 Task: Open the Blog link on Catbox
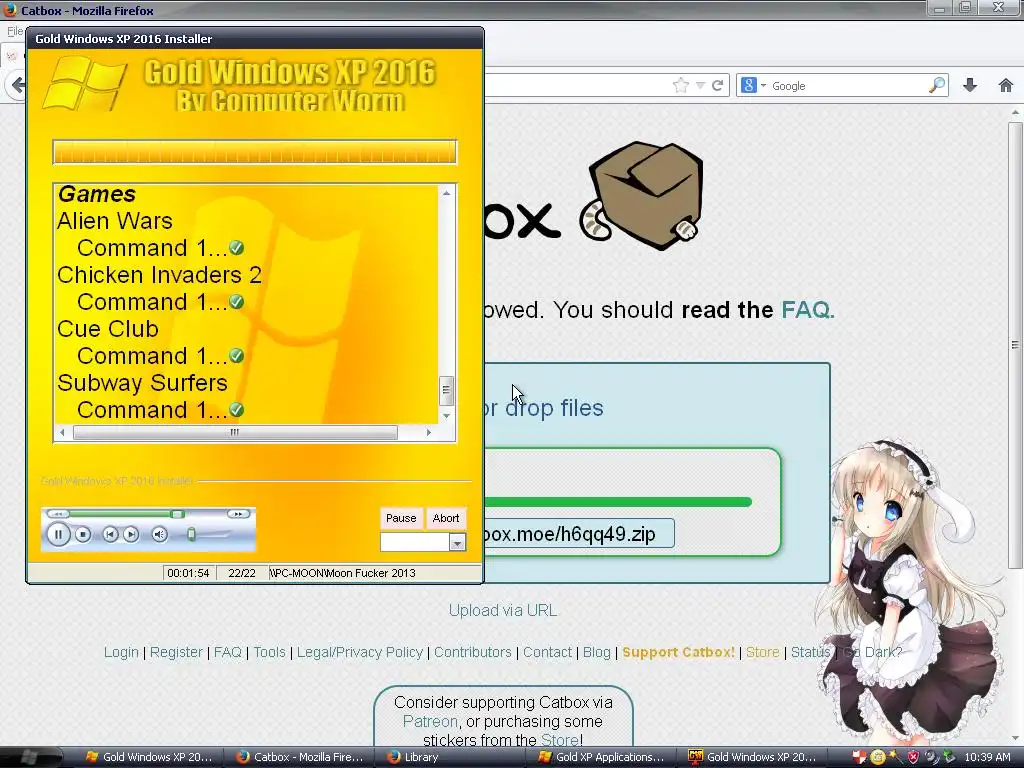tap(596, 652)
